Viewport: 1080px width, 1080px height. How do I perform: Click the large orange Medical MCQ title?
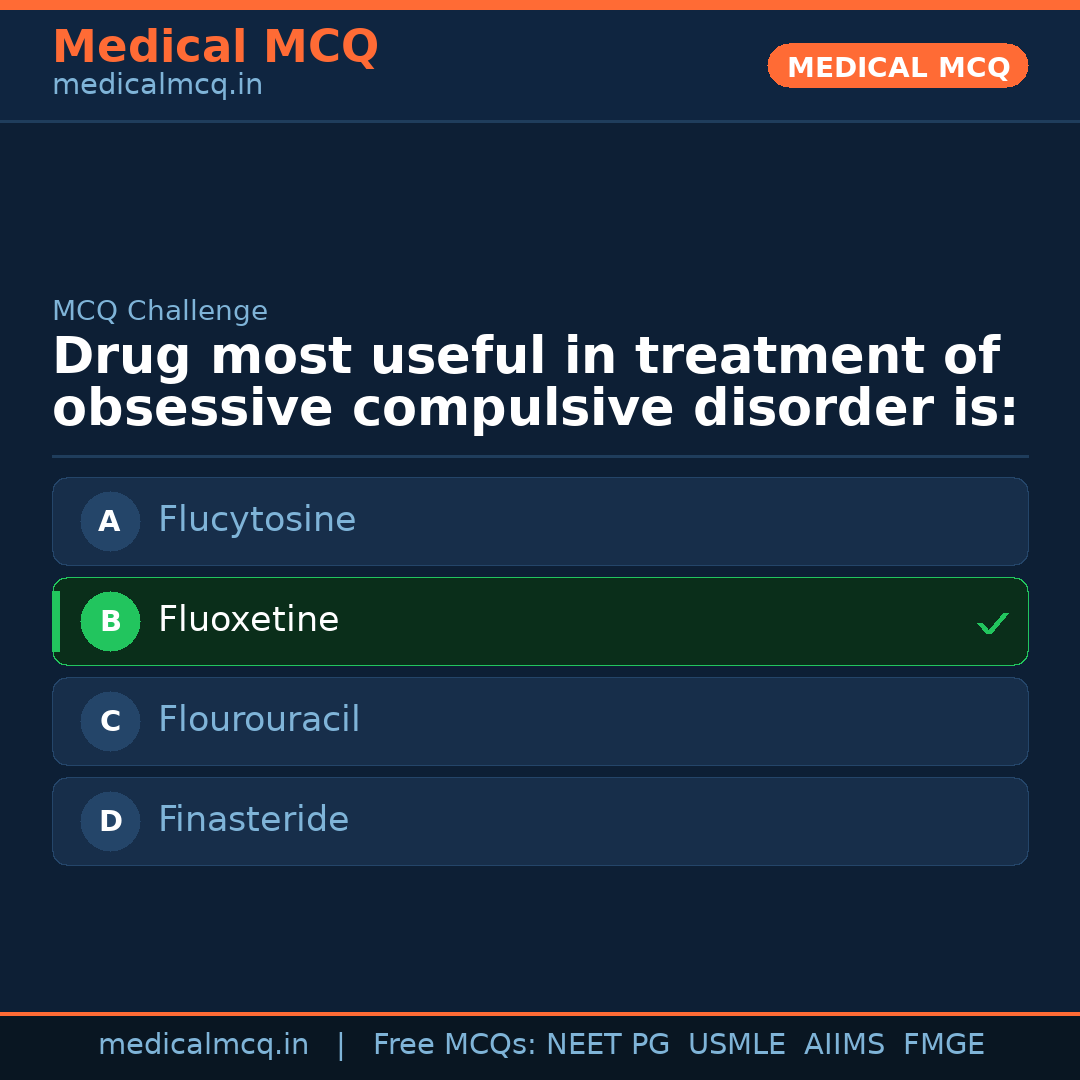pyautogui.click(x=215, y=47)
